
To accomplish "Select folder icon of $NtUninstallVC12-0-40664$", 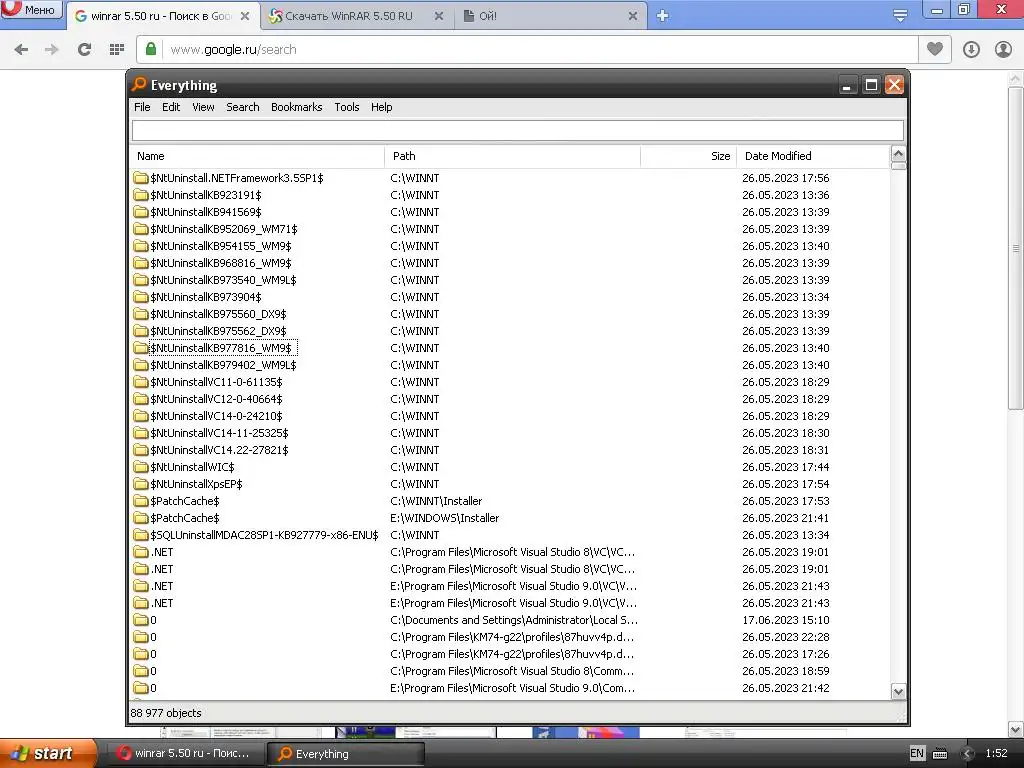I will [140, 398].
